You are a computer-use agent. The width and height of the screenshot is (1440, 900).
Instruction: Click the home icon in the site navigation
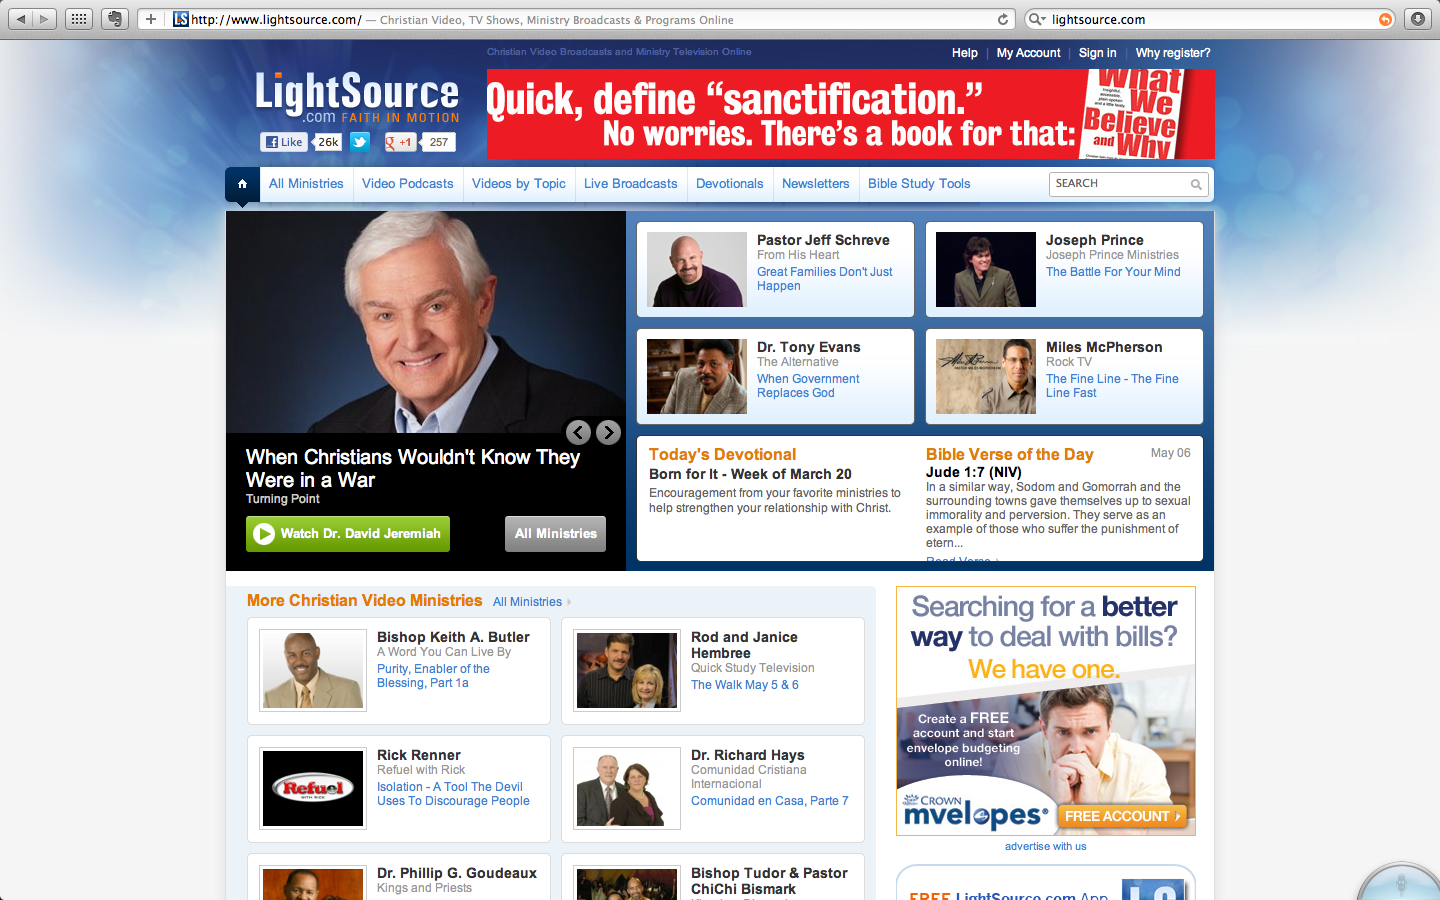[x=242, y=184]
